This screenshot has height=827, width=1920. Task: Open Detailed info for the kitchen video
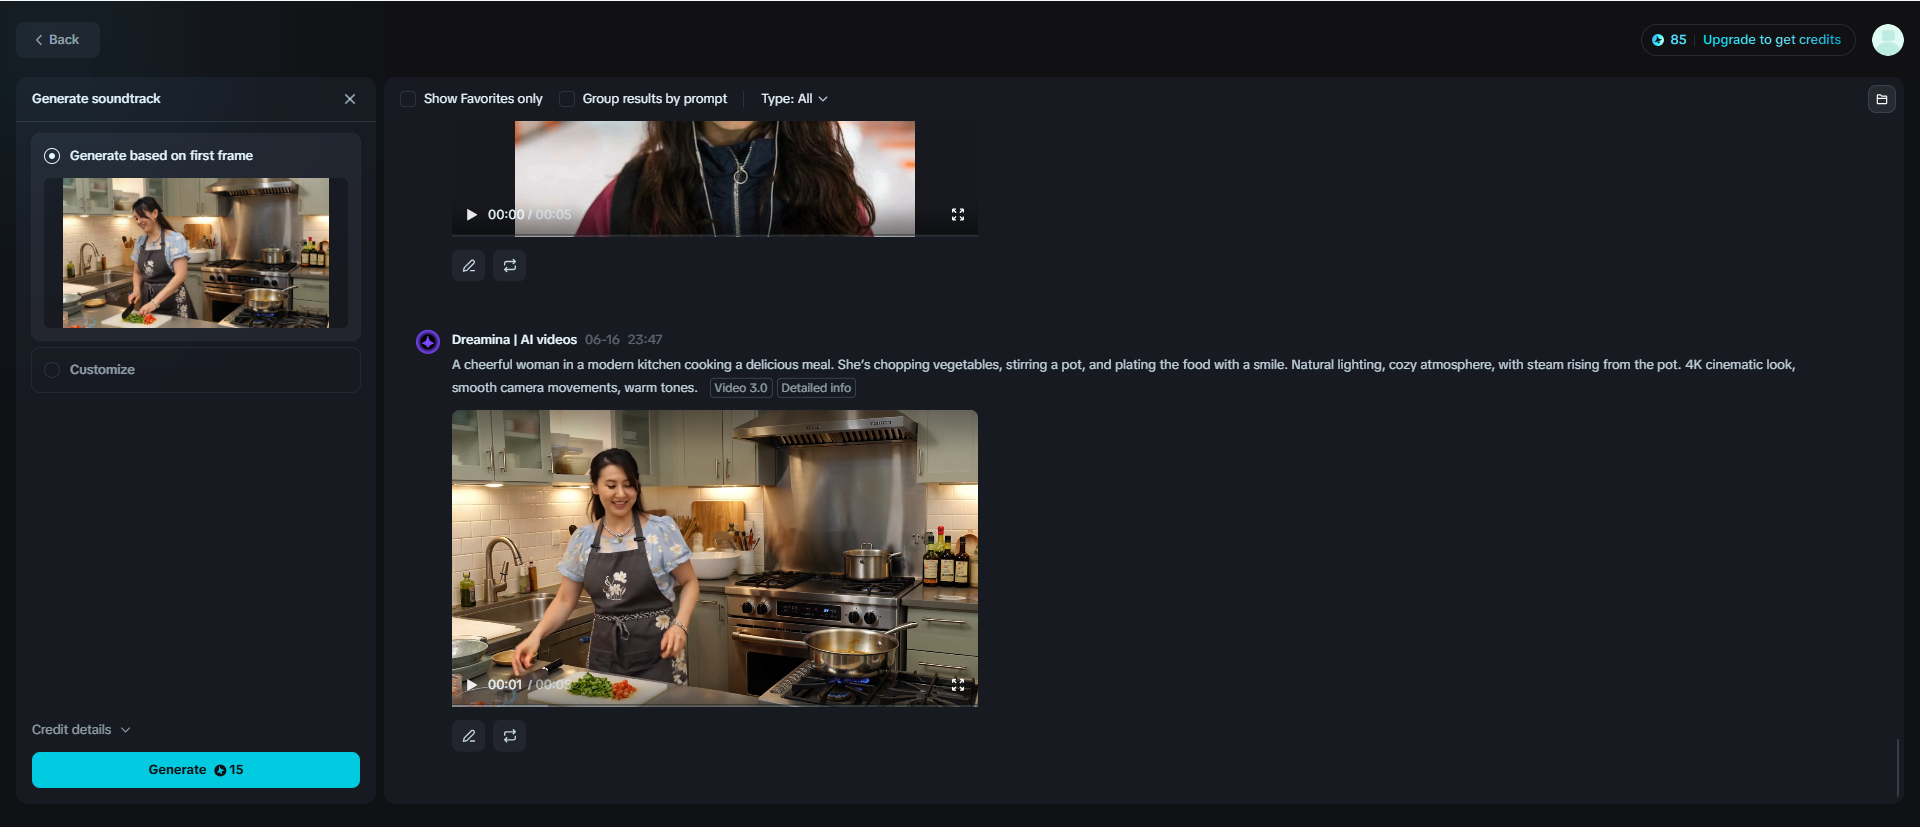816,388
